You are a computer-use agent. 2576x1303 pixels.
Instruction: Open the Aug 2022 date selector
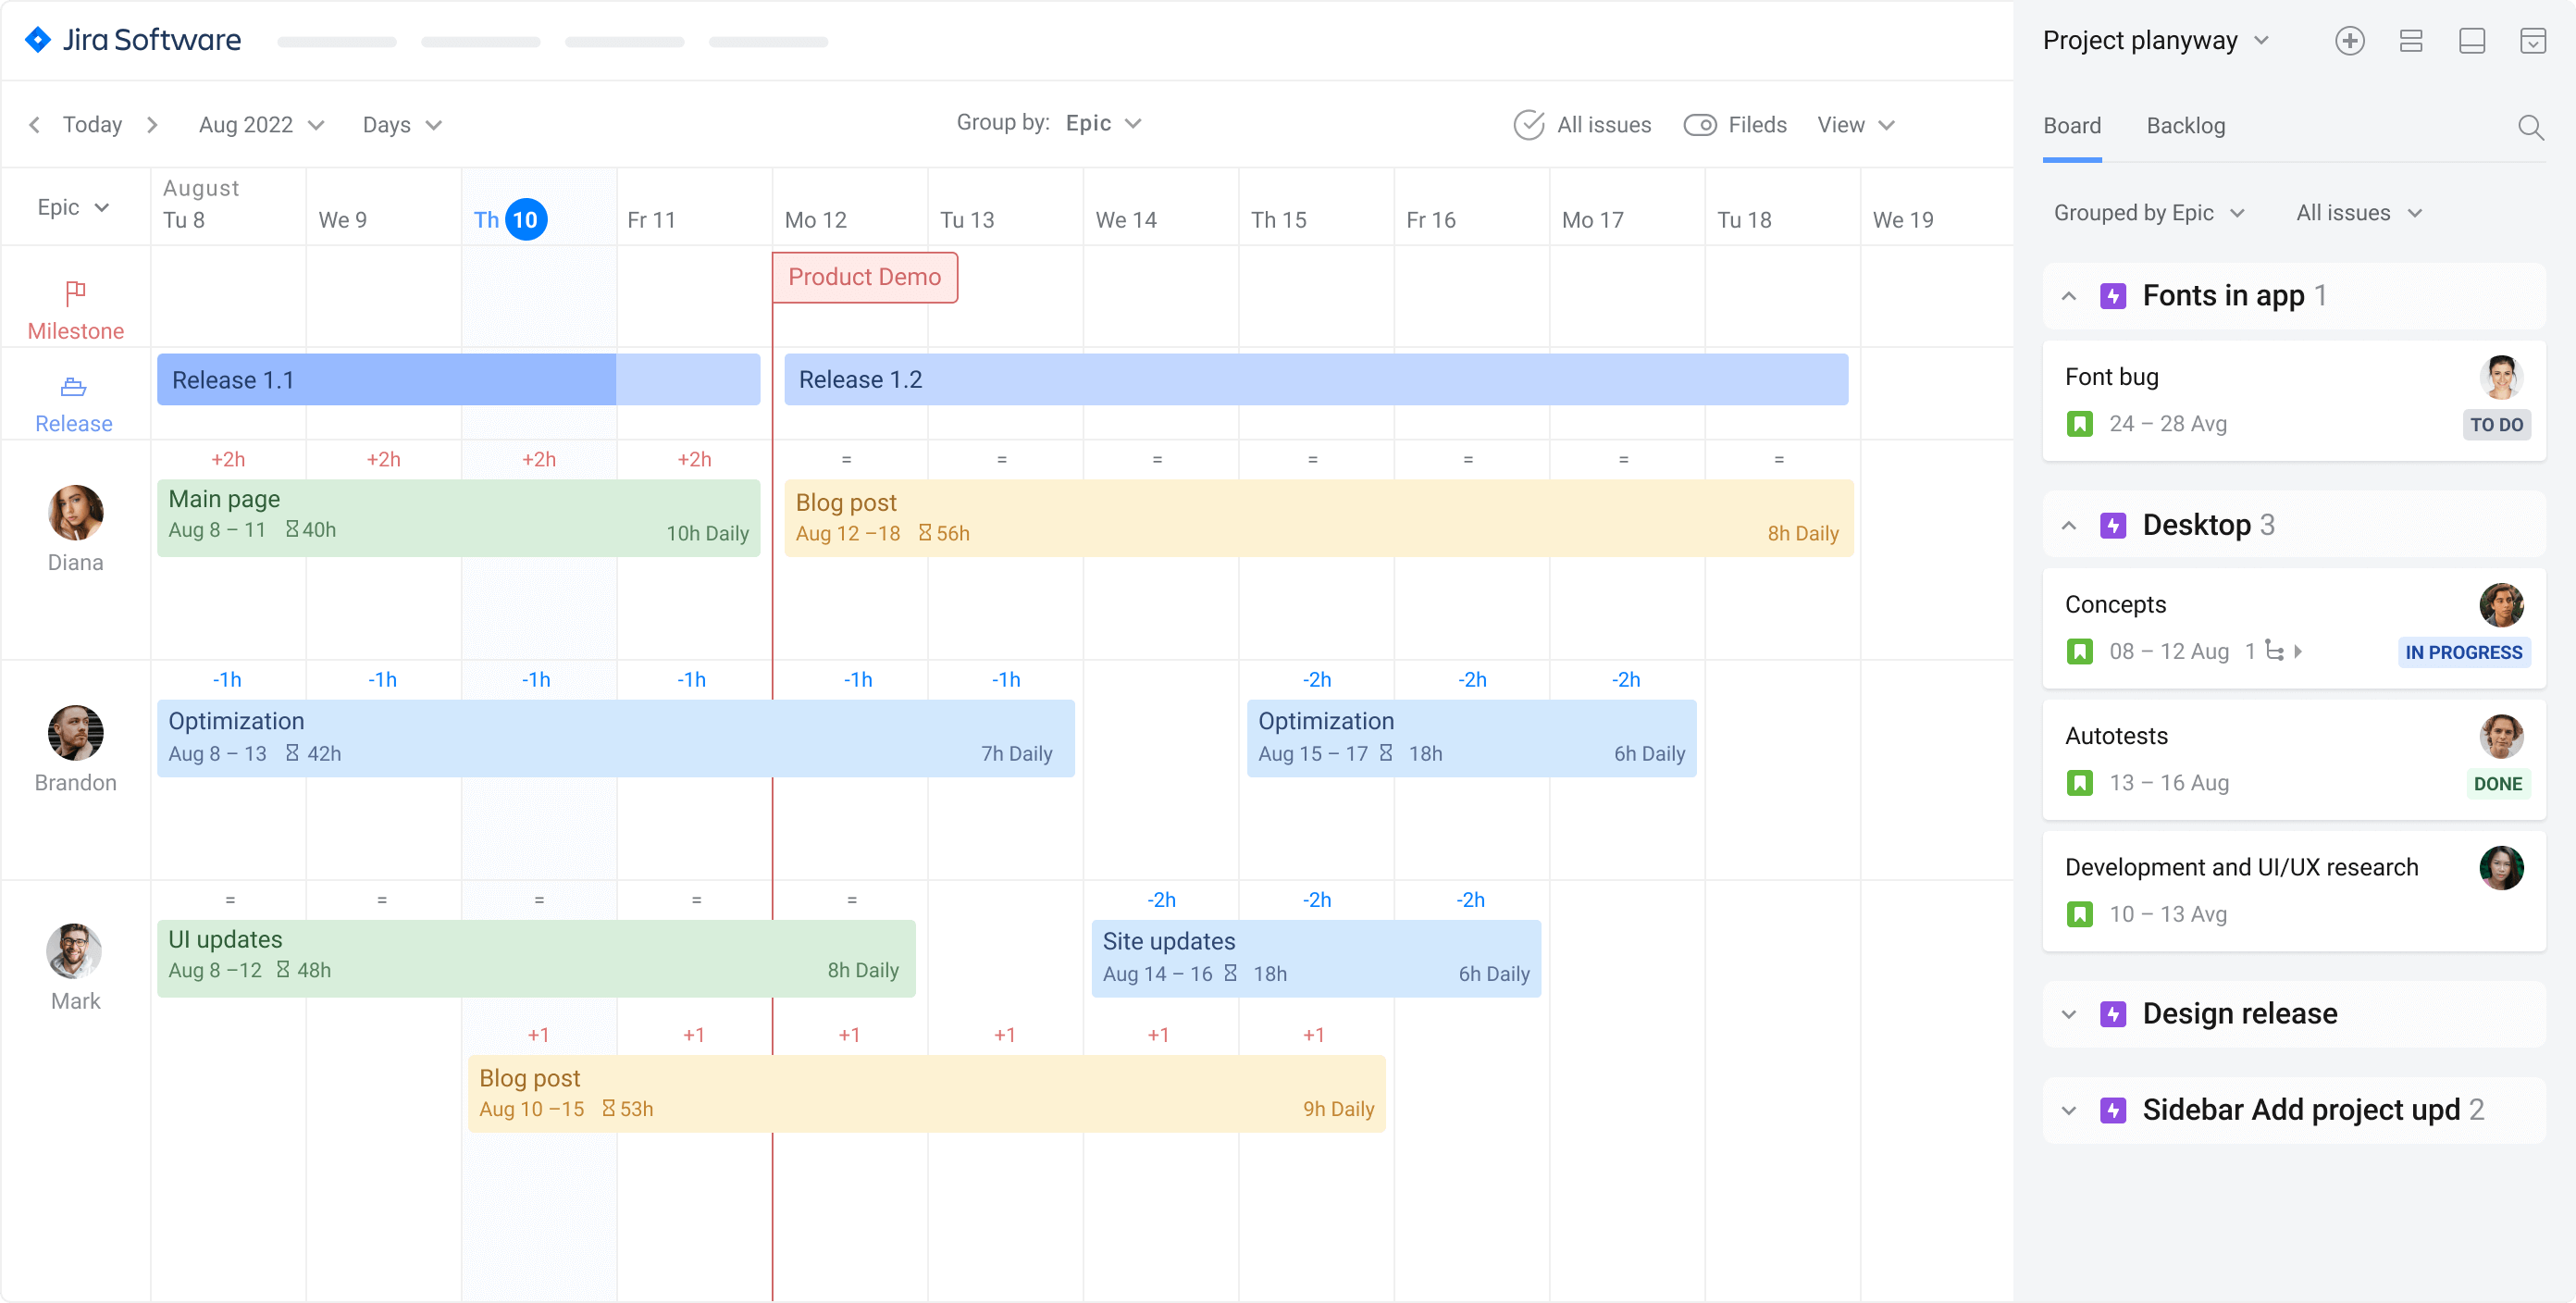point(259,125)
